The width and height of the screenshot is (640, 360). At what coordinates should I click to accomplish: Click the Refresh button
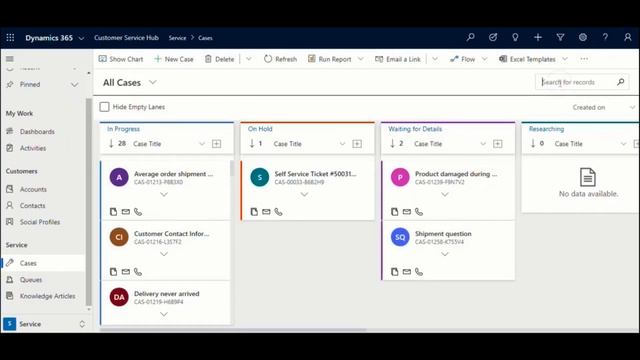pos(280,59)
